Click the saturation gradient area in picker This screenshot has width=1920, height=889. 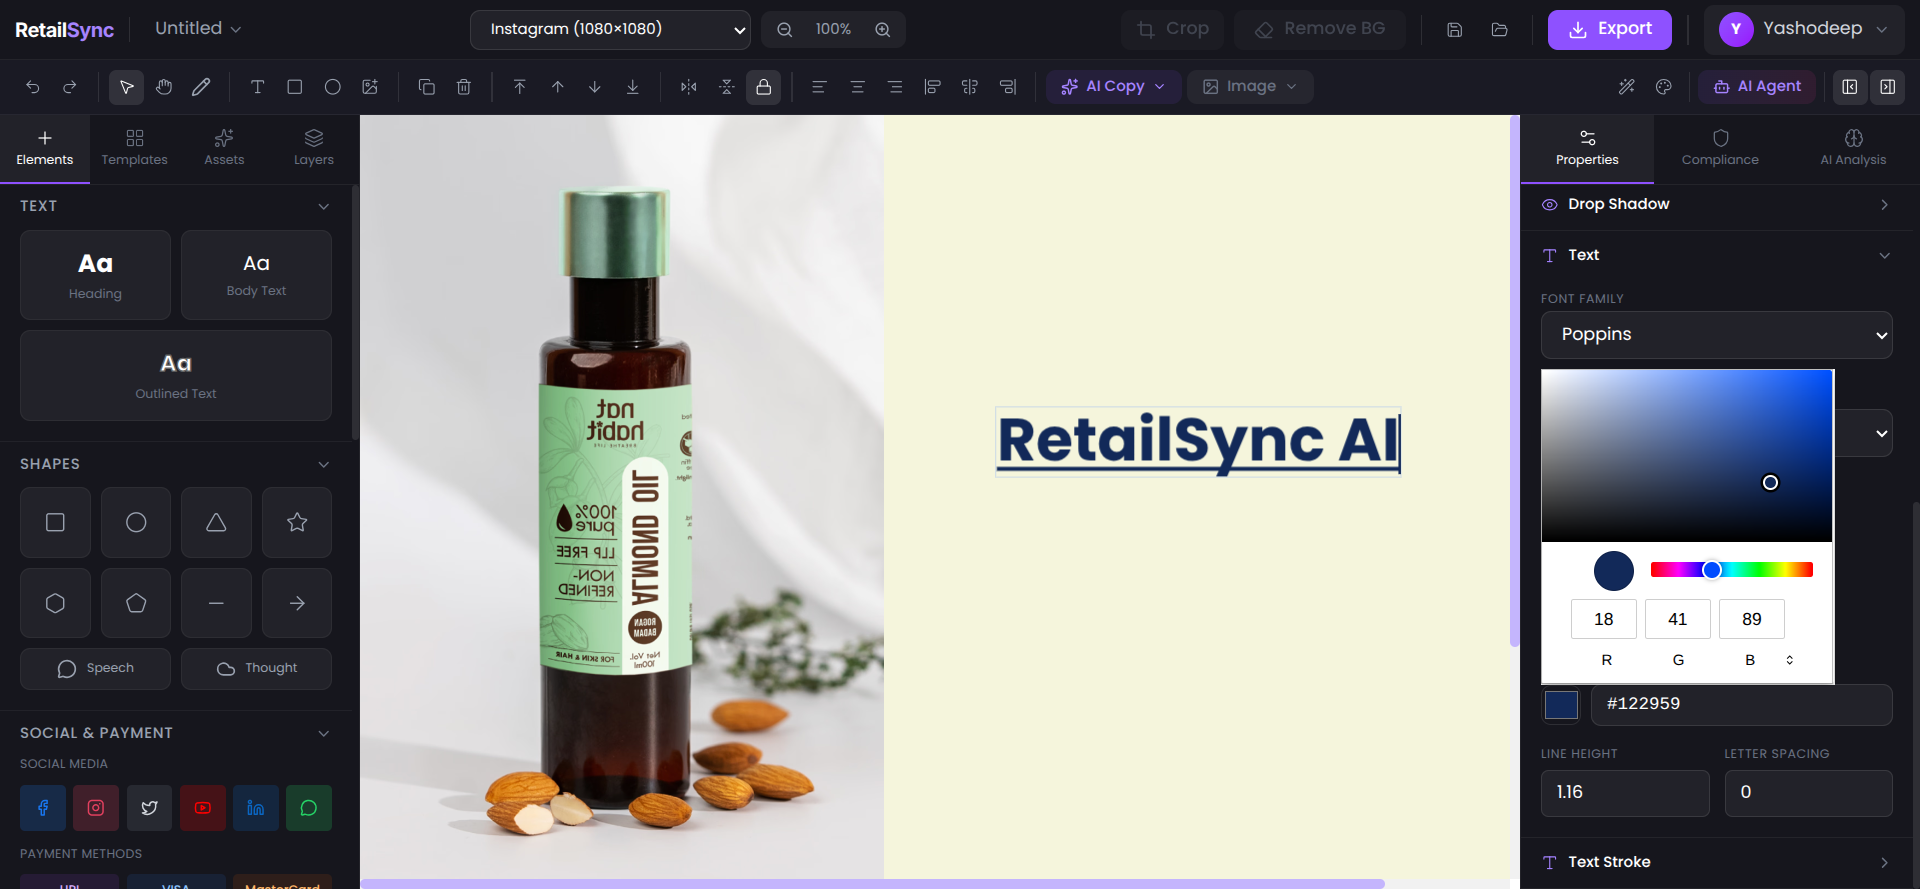(x=1687, y=456)
